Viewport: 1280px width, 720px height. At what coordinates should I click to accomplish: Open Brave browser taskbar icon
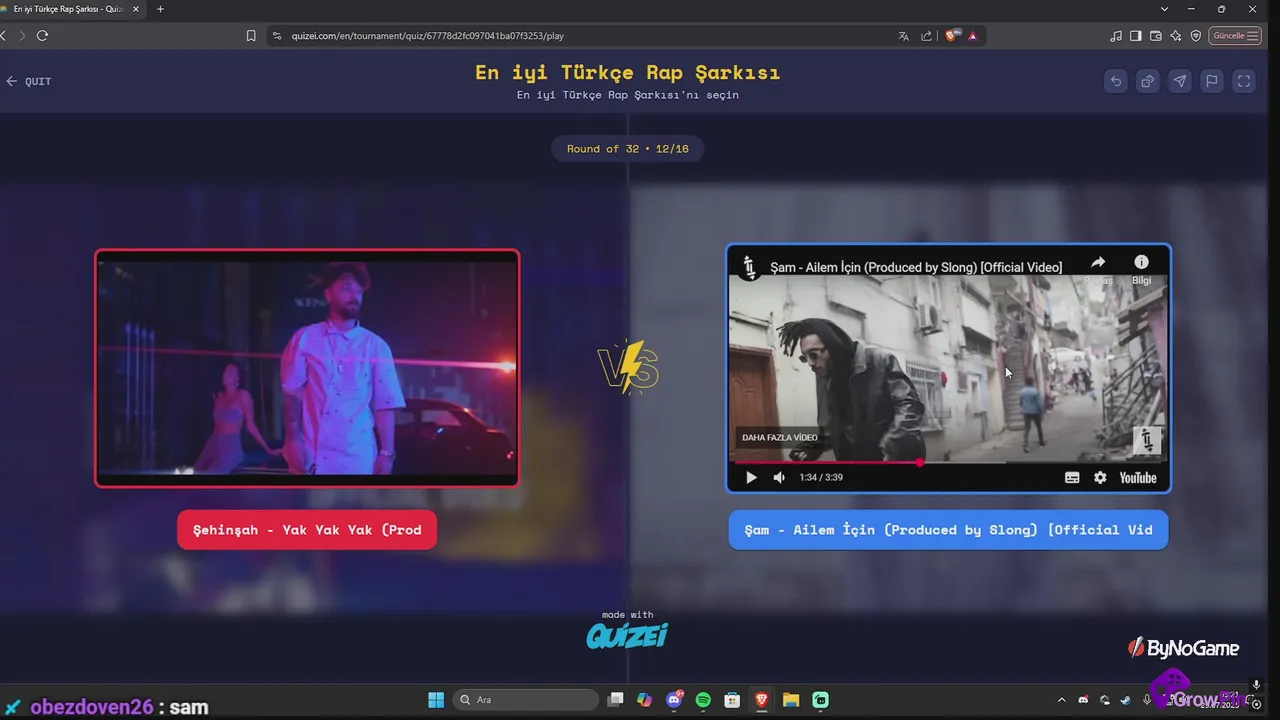click(x=762, y=700)
